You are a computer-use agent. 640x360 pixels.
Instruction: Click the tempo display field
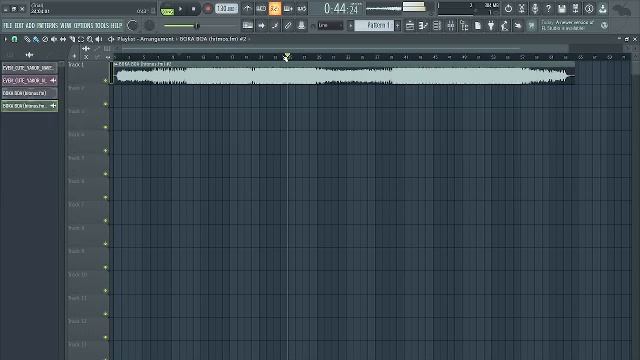click(x=227, y=9)
